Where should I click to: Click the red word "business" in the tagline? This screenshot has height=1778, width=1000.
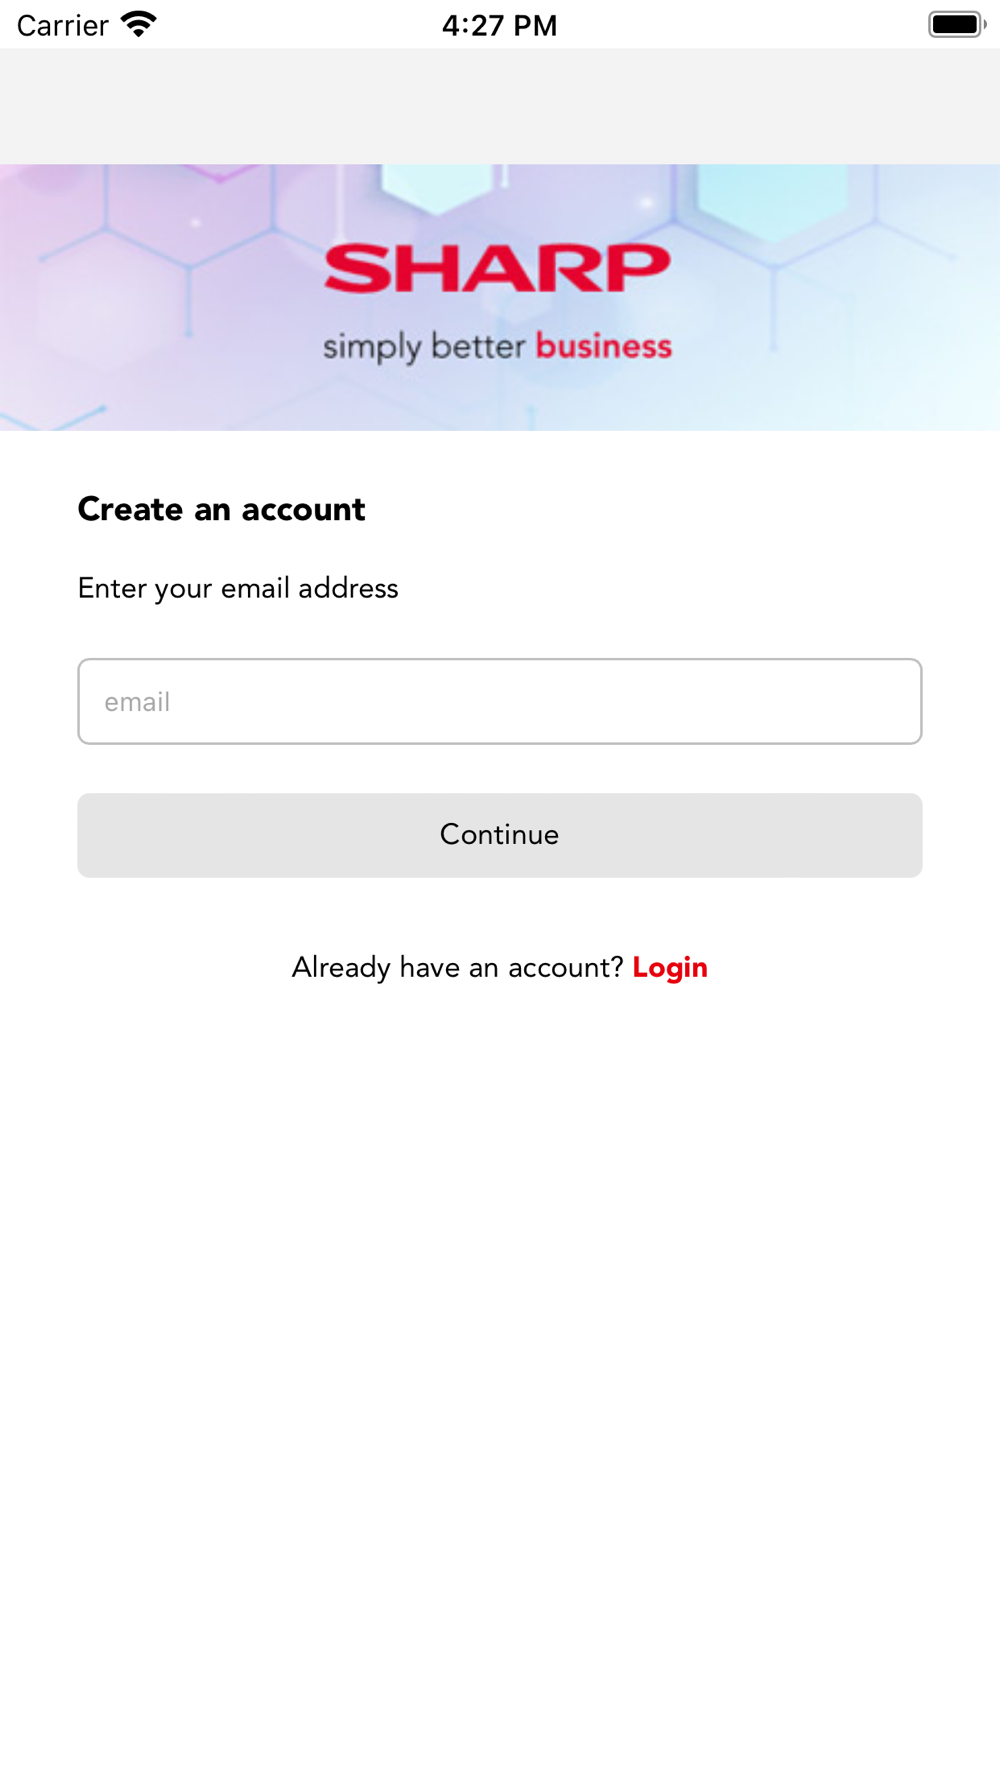click(x=604, y=346)
